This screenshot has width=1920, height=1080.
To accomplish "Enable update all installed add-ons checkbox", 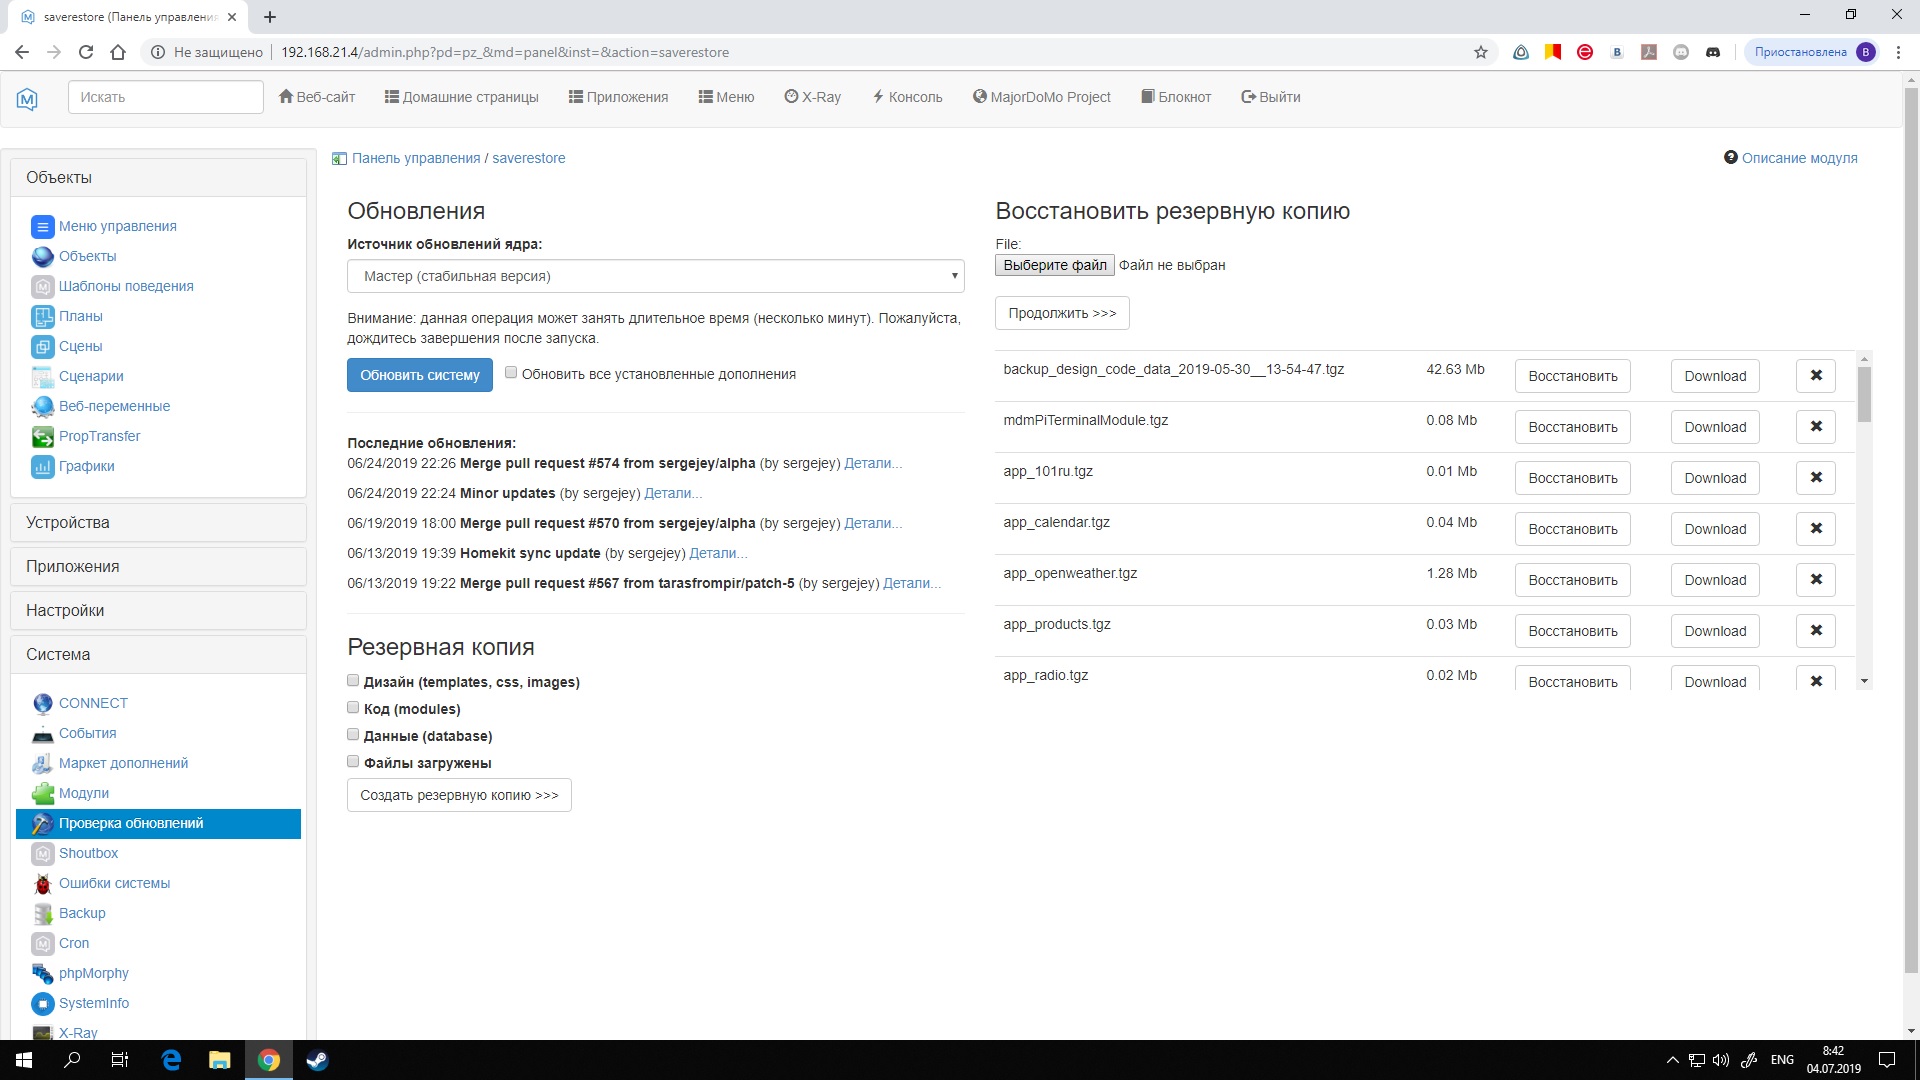I will point(511,373).
